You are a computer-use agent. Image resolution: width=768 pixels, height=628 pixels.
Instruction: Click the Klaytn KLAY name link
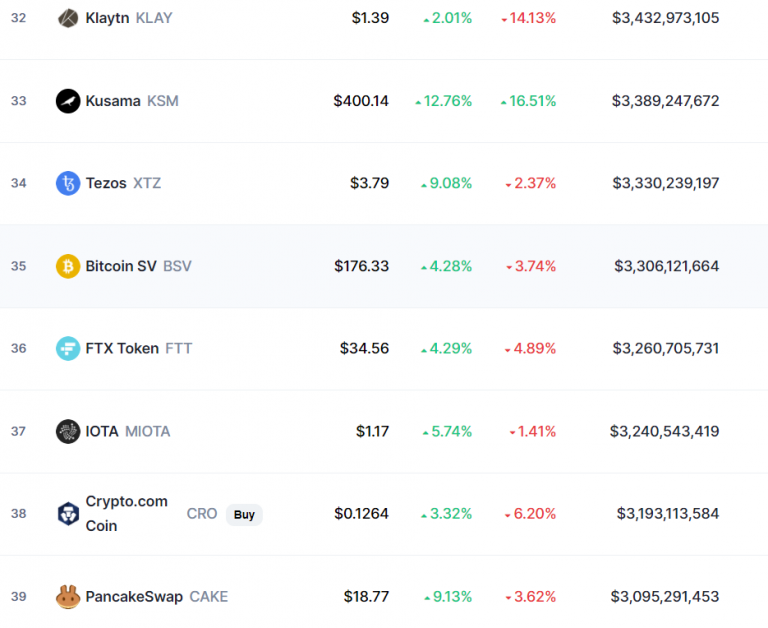click(129, 18)
